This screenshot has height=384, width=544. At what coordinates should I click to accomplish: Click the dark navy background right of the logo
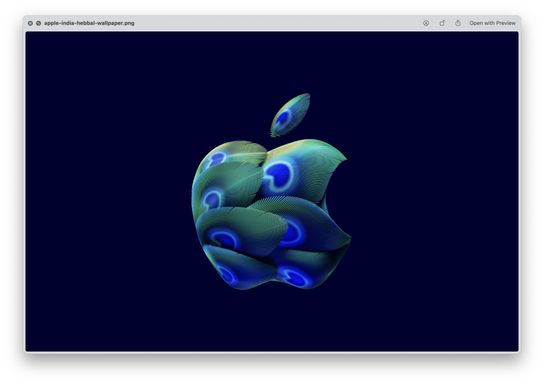pyautogui.click(x=434, y=191)
